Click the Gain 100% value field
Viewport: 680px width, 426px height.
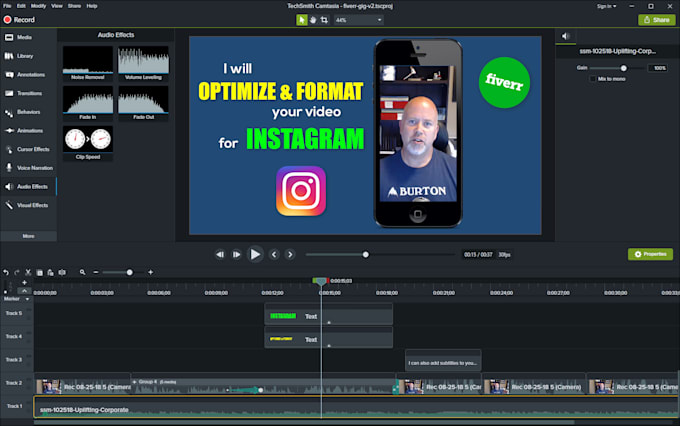657,68
